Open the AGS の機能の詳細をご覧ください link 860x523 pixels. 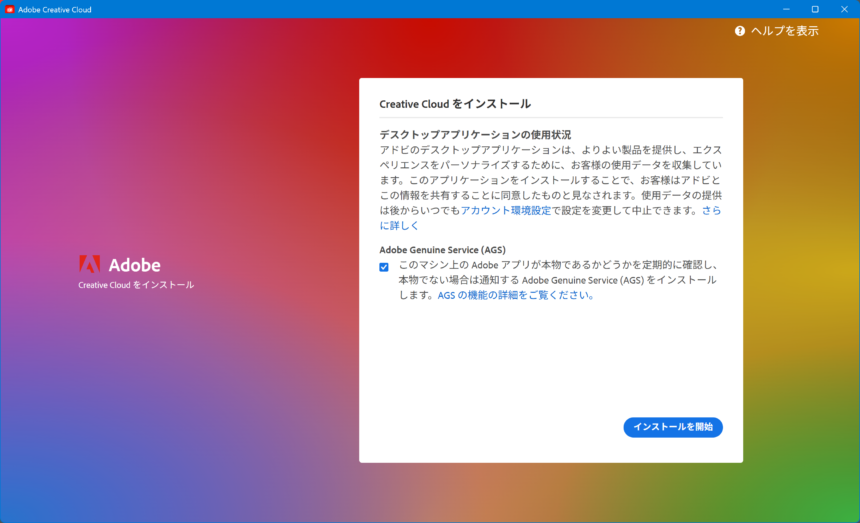(x=516, y=295)
